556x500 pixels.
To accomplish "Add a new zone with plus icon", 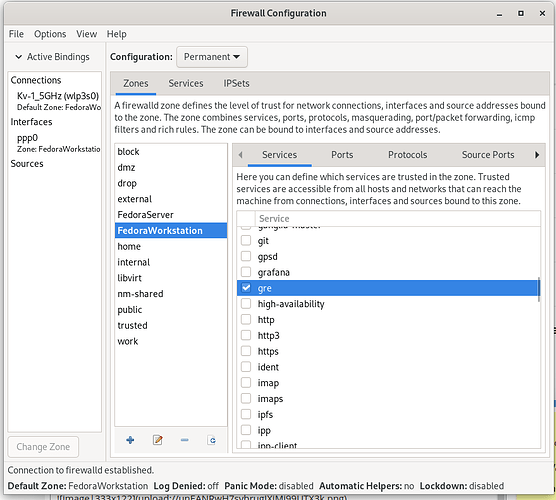I will point(130,440).
